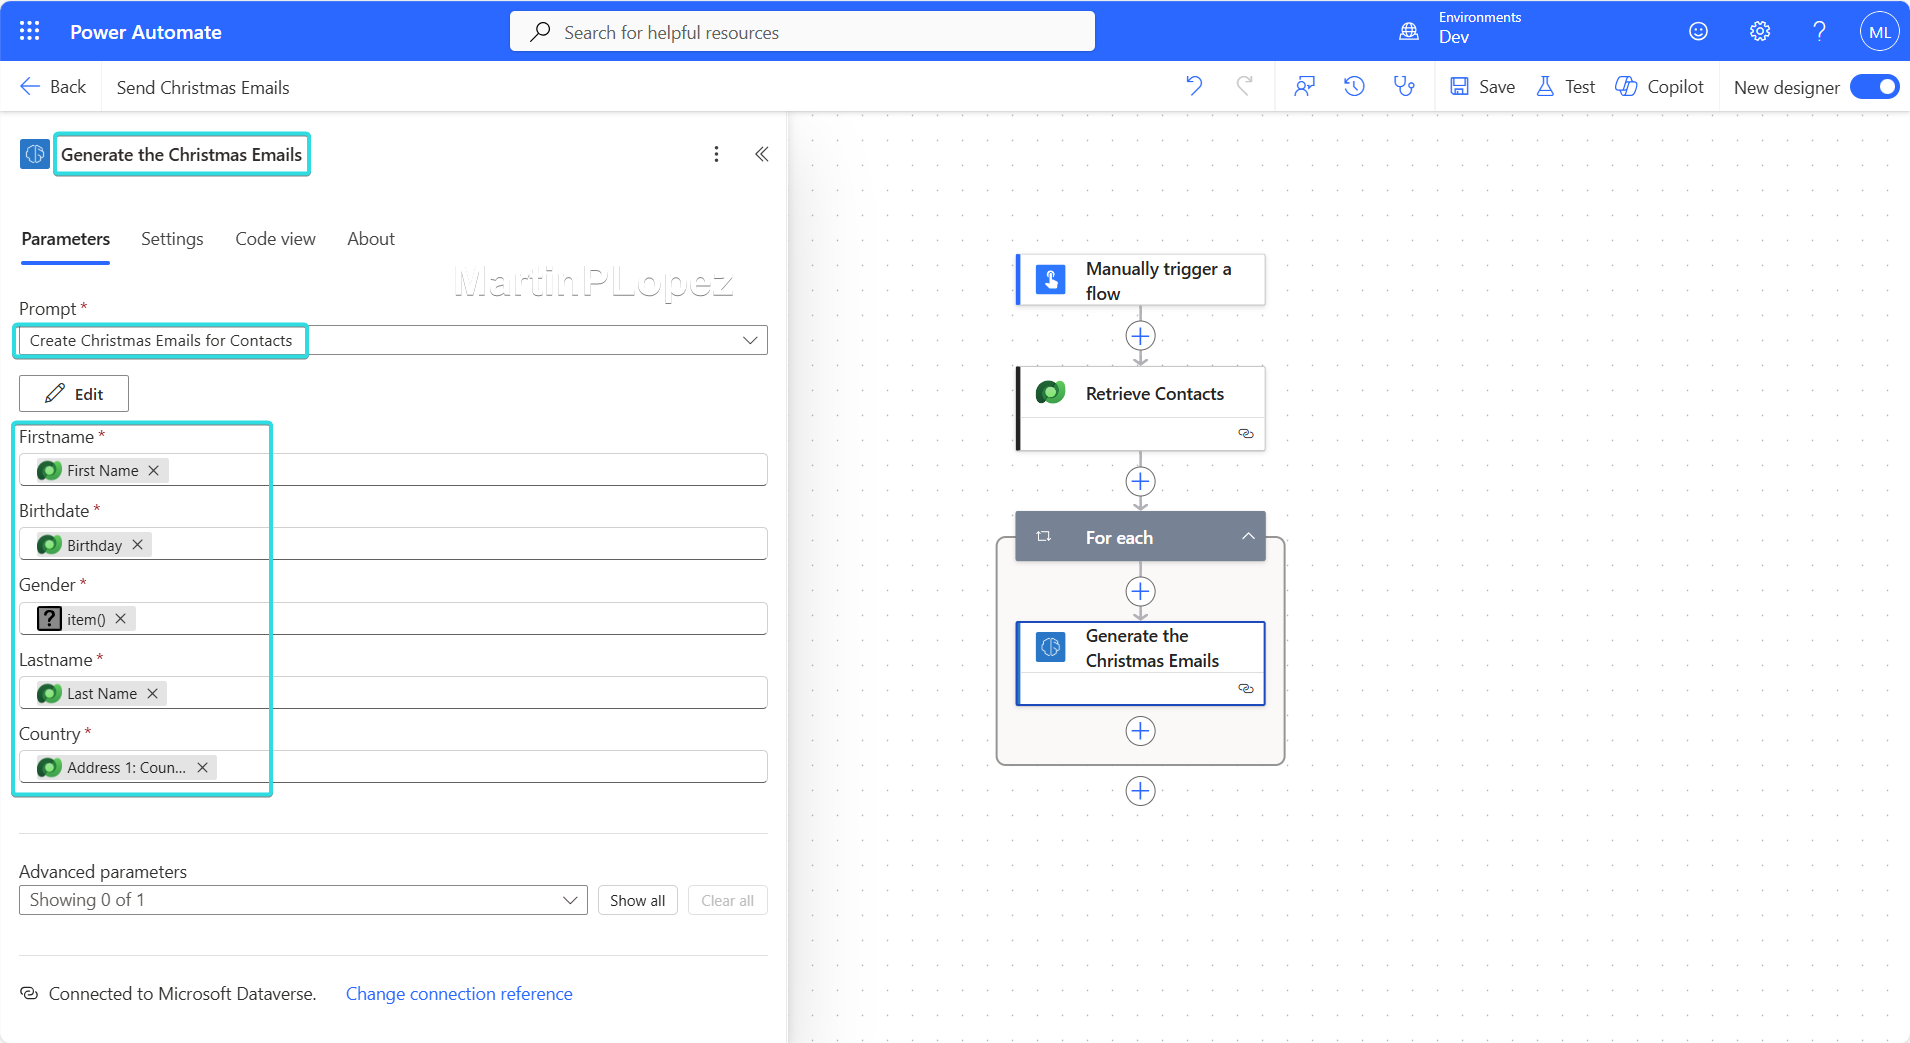Click the Edit prompt button
Image resolution: width=1910 pixels, height=1043 pixels.
tap(74, 394)
